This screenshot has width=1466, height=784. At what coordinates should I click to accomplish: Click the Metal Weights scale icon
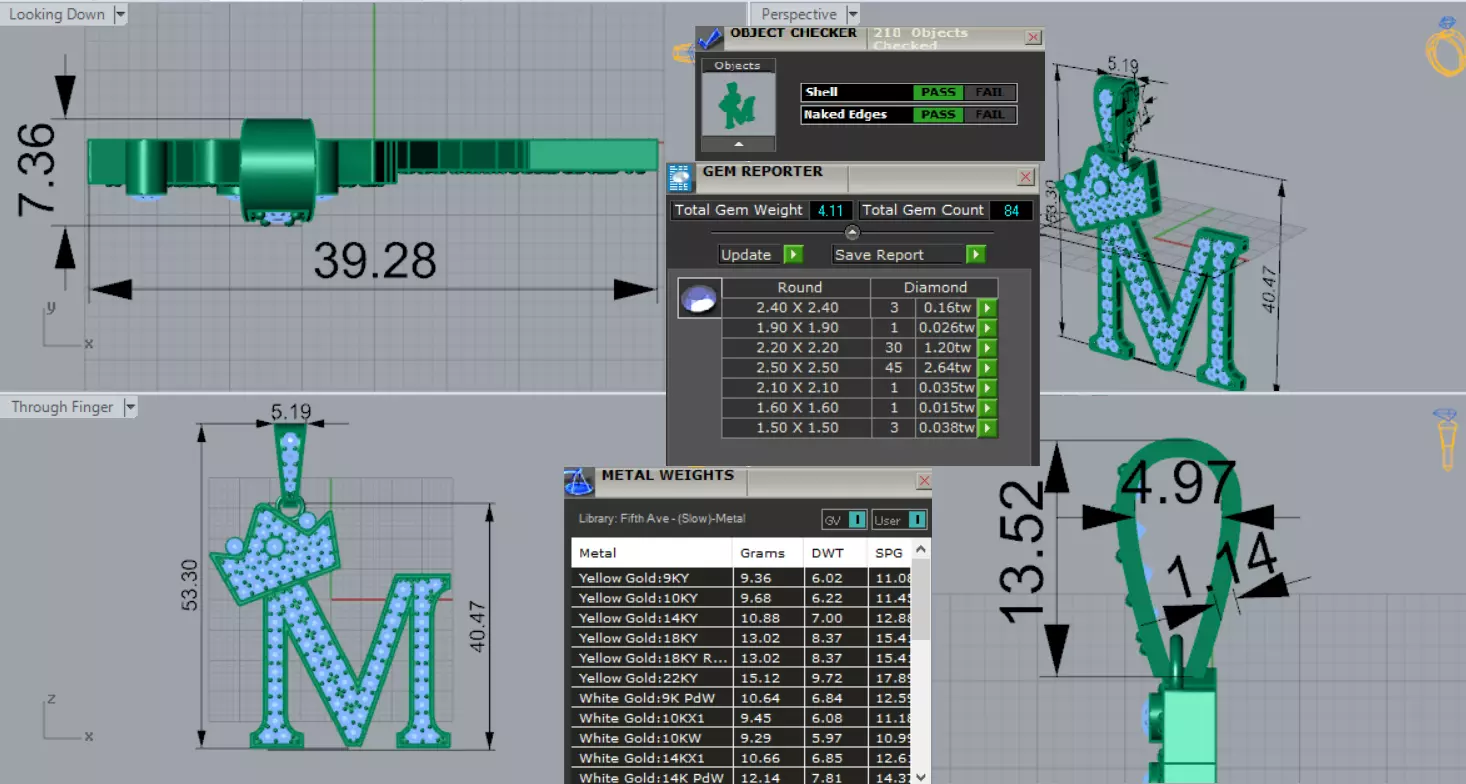pyautogui.click(x=579, y=482)
